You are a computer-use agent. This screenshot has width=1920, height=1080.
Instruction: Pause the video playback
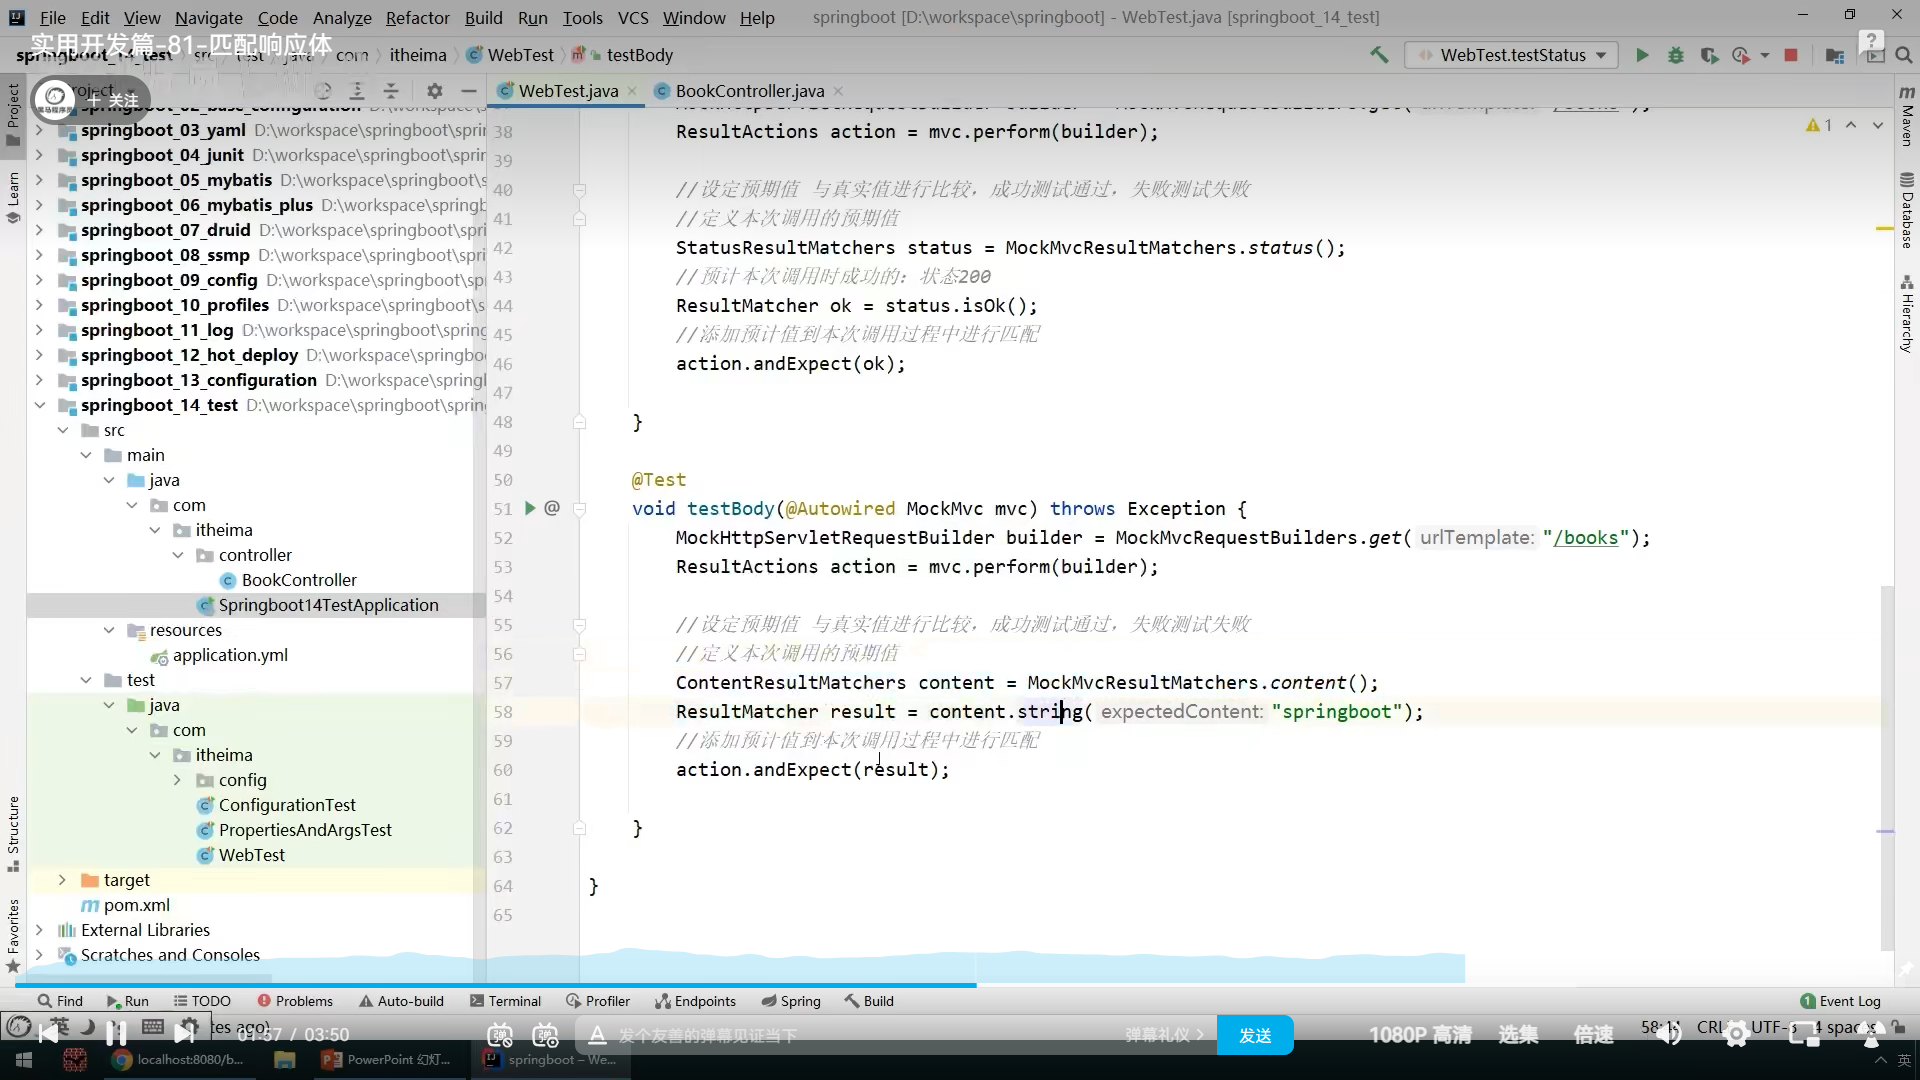pos(116,1033)
